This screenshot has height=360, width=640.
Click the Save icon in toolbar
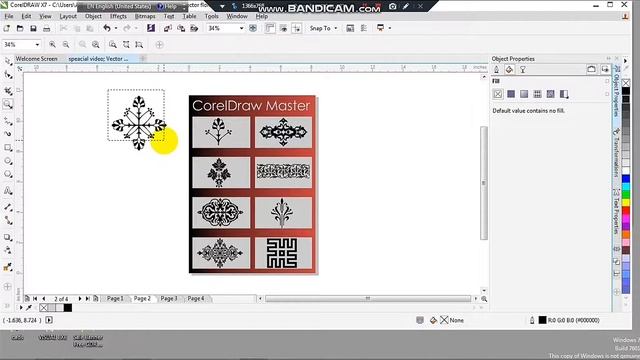(x=33, y=28)
